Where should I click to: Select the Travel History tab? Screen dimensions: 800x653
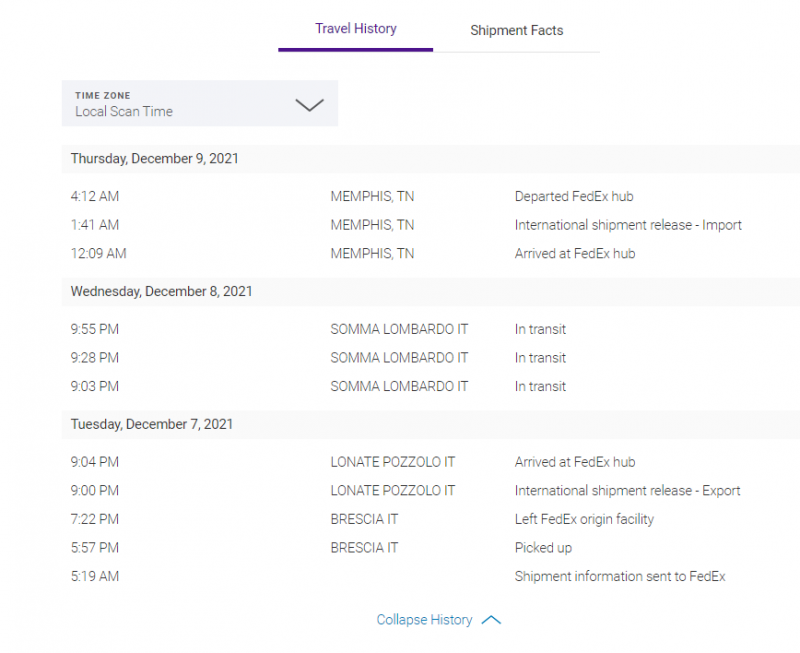pyautogui.click(x=355, y=29)
